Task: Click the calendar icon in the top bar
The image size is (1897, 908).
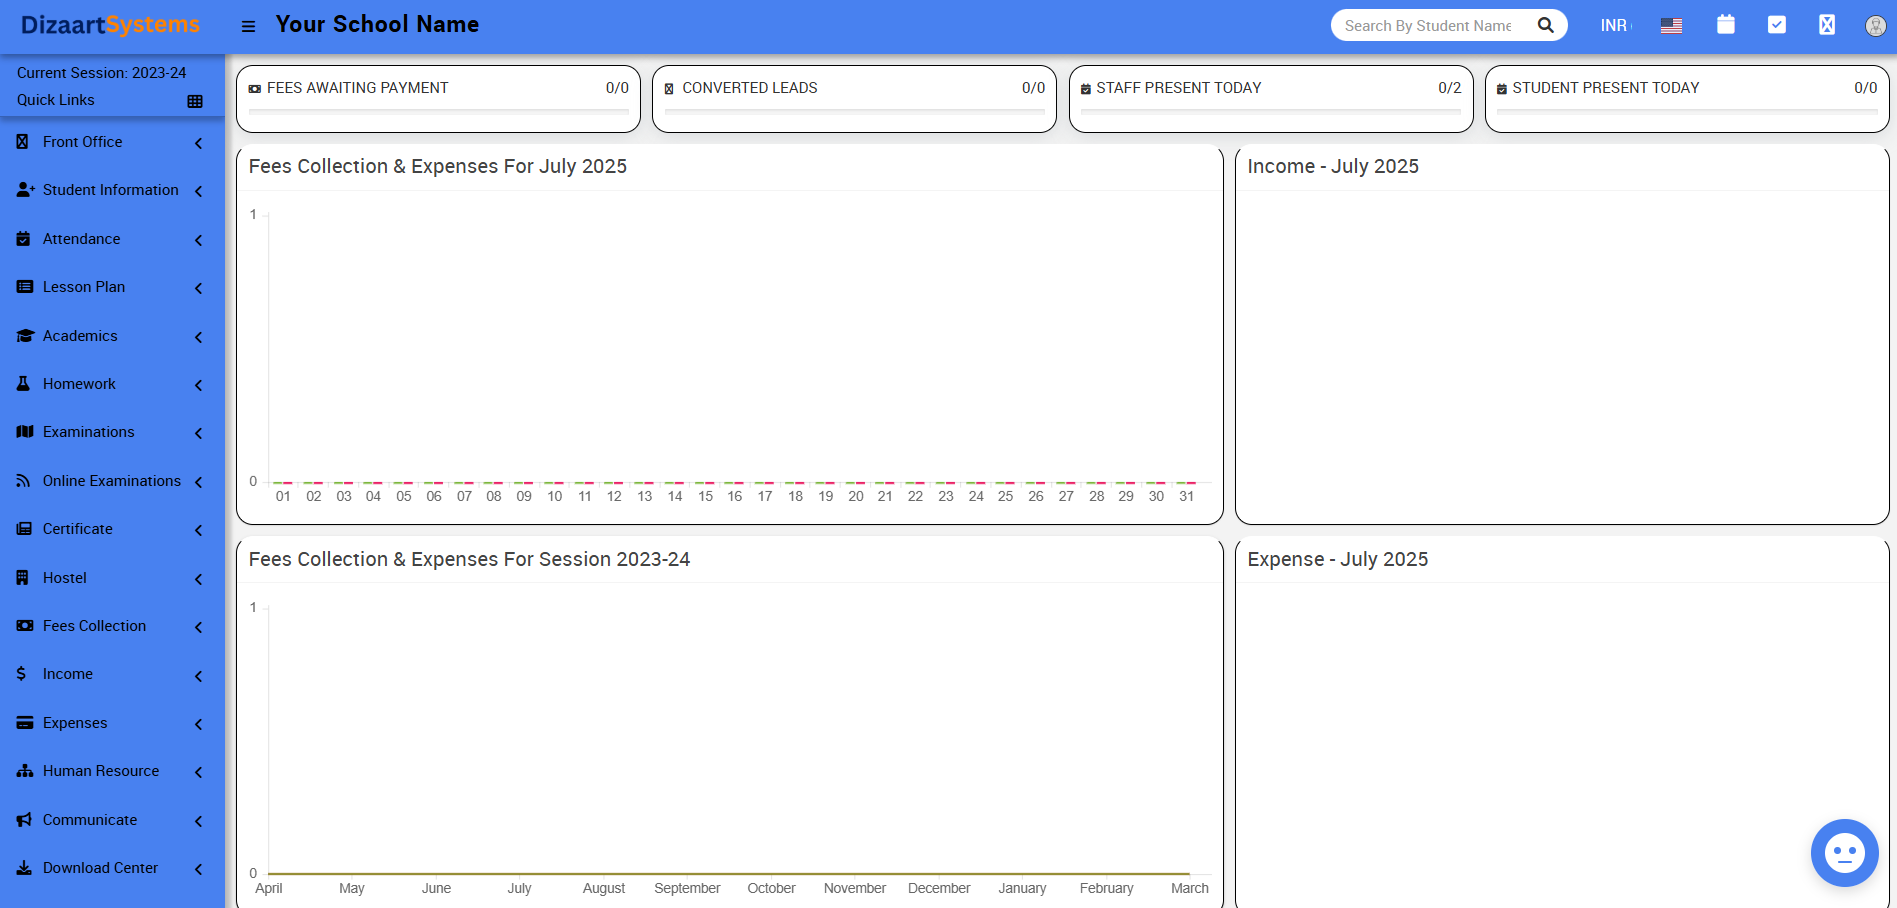Action: click(x=1725, y=24)
